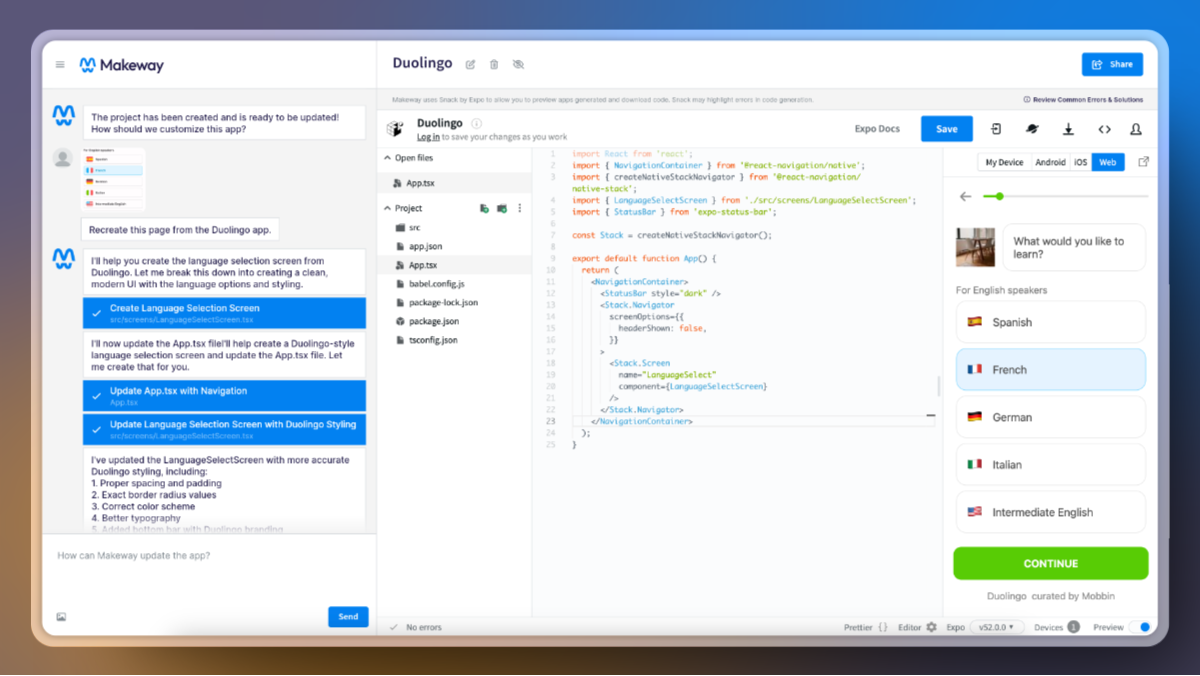Click code editor vertical scrollbar
The image size is (1200, 676).
pos(938,386)
